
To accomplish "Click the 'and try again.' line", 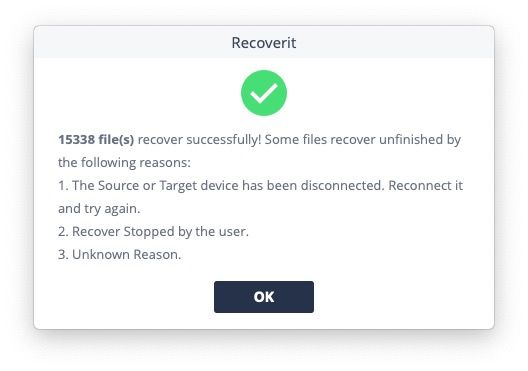I will 99,209.
